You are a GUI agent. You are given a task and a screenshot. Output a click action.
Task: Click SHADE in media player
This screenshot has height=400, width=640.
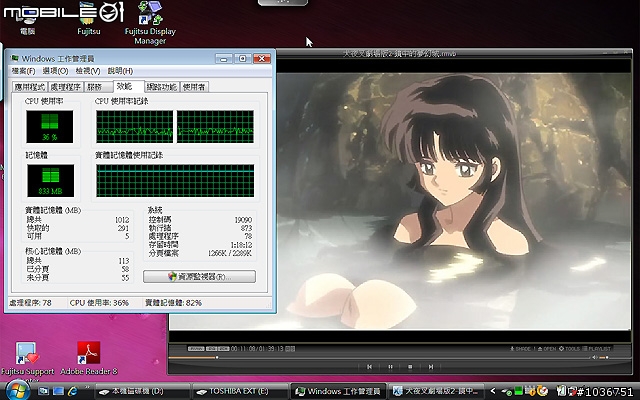(520, 349)
